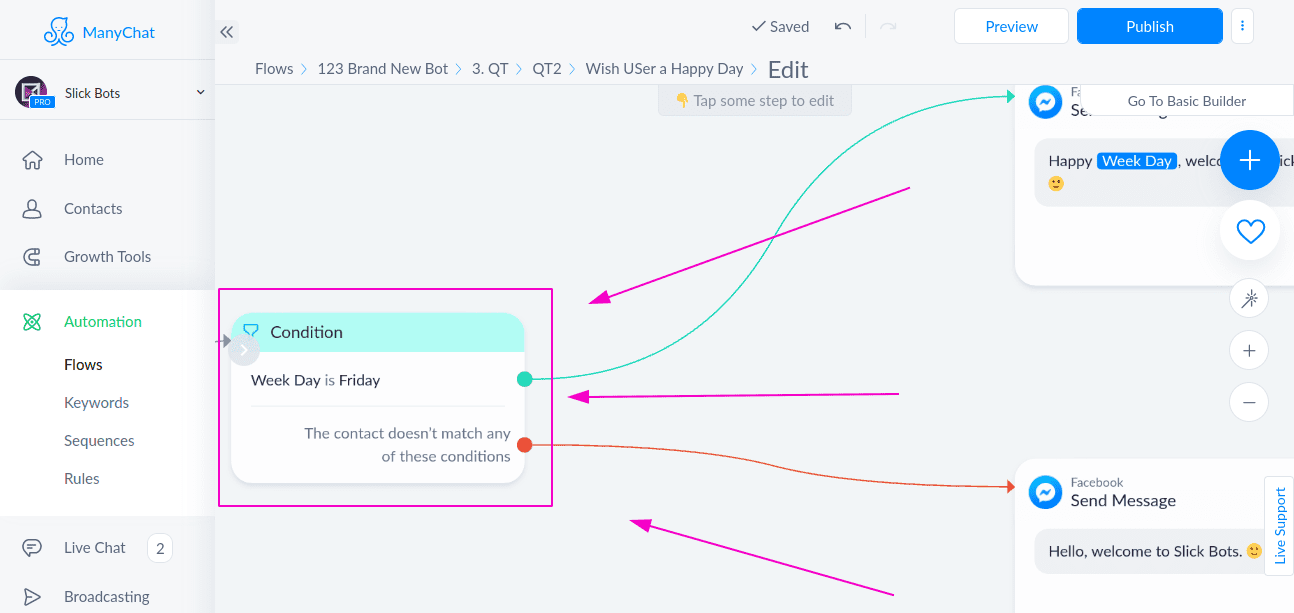Expand the Condition node side arrow
The image size is (1294, 613).
244,350
